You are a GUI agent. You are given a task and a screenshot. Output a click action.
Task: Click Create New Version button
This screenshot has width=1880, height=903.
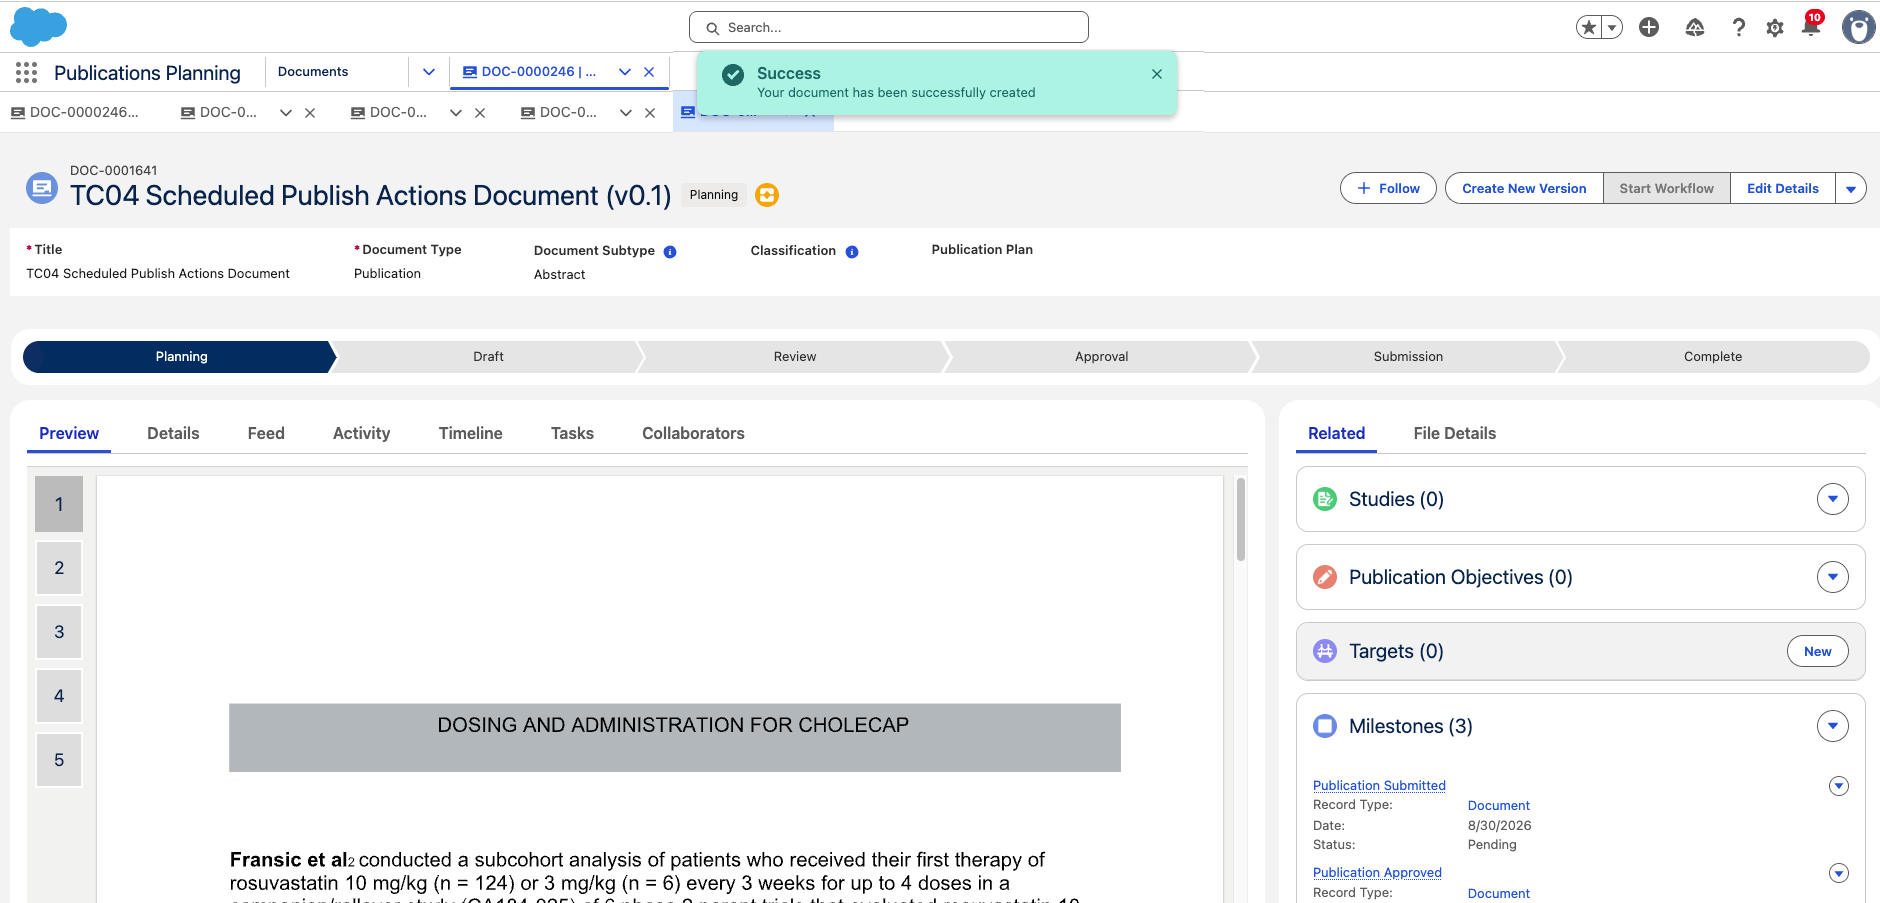[x=1524, y=188]
